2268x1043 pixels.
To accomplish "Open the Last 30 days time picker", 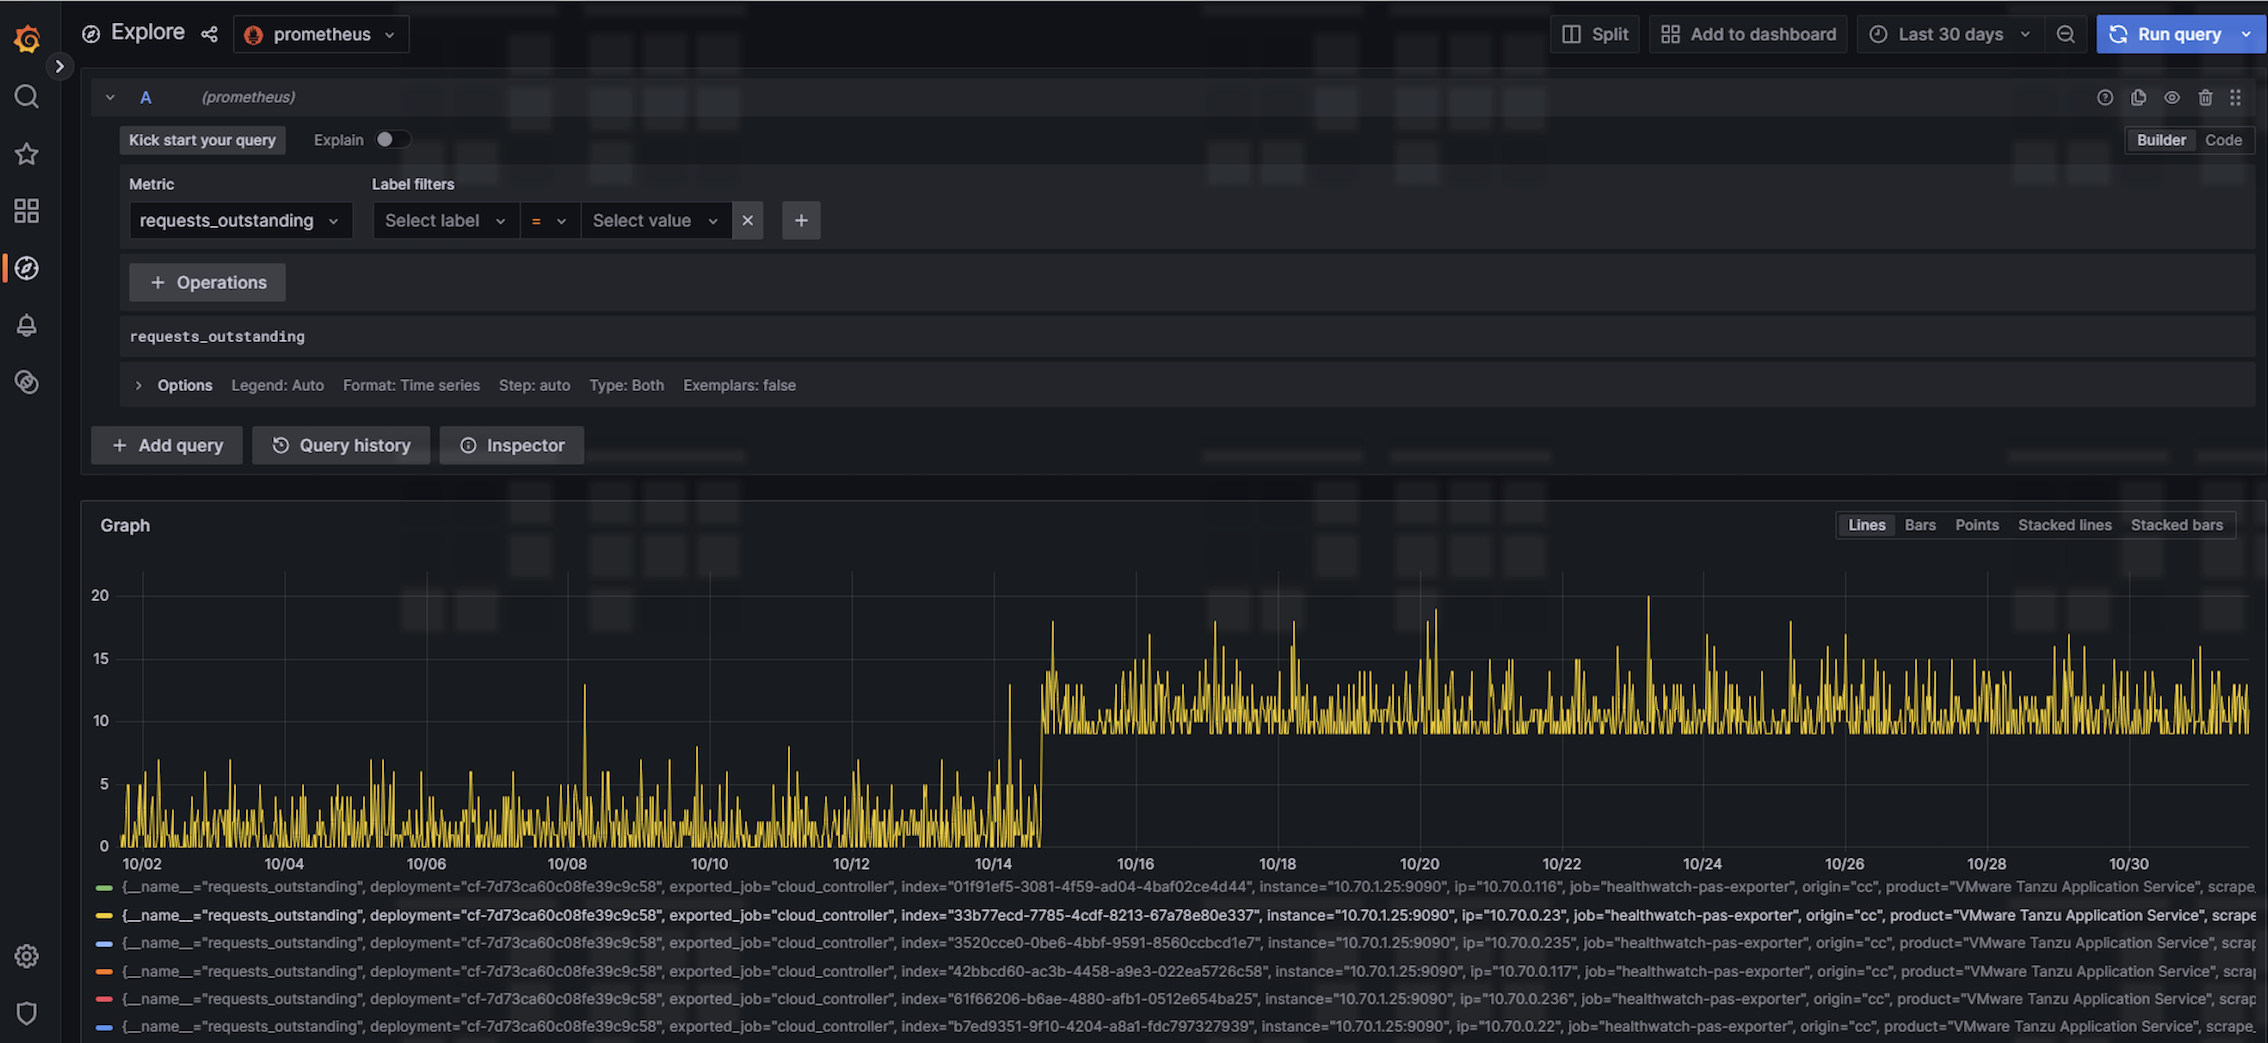I will point(1946,33).
